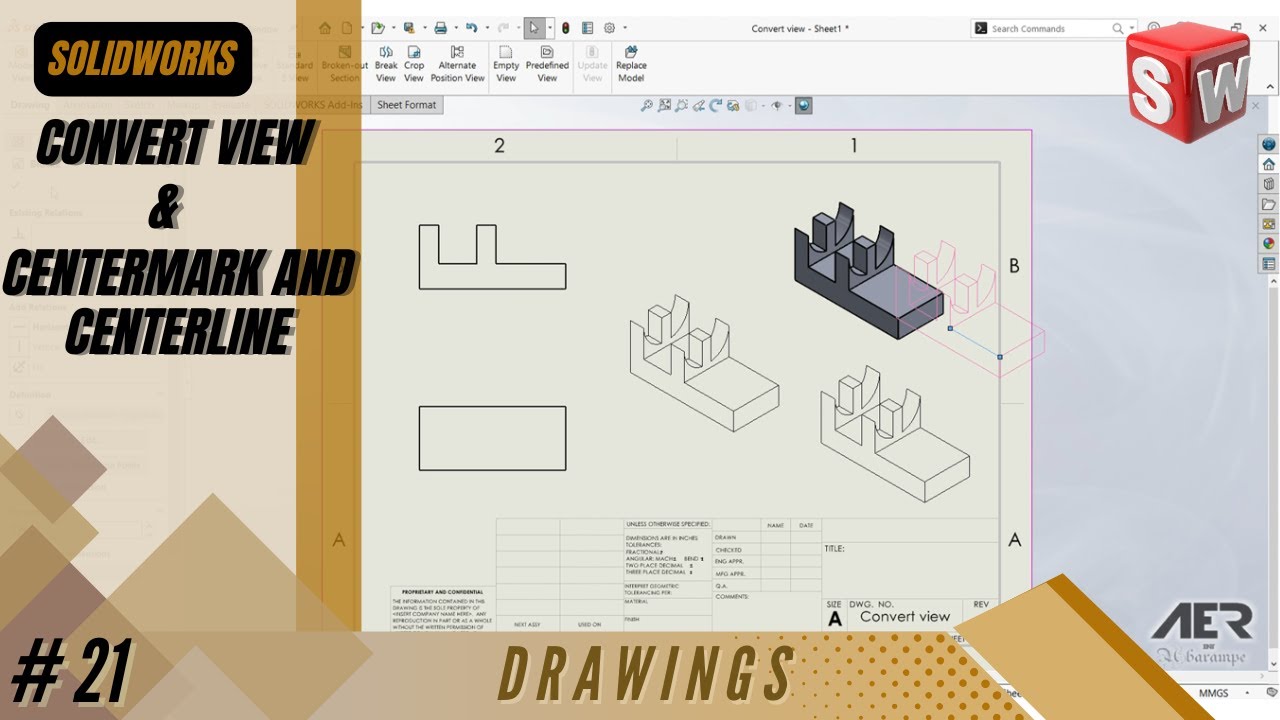Toggle the highlighted heads-up view button
The image size is (1280, 720).
pos(804,105)
